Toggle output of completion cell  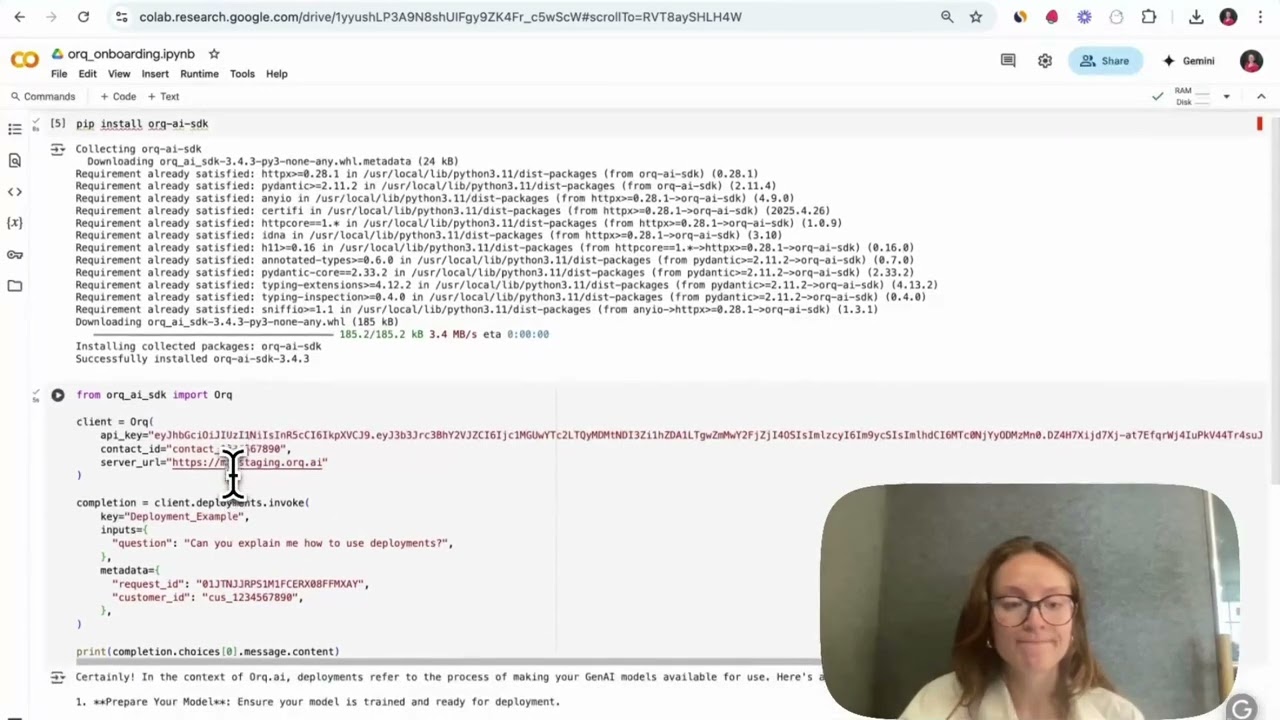[x=58, y=677]
